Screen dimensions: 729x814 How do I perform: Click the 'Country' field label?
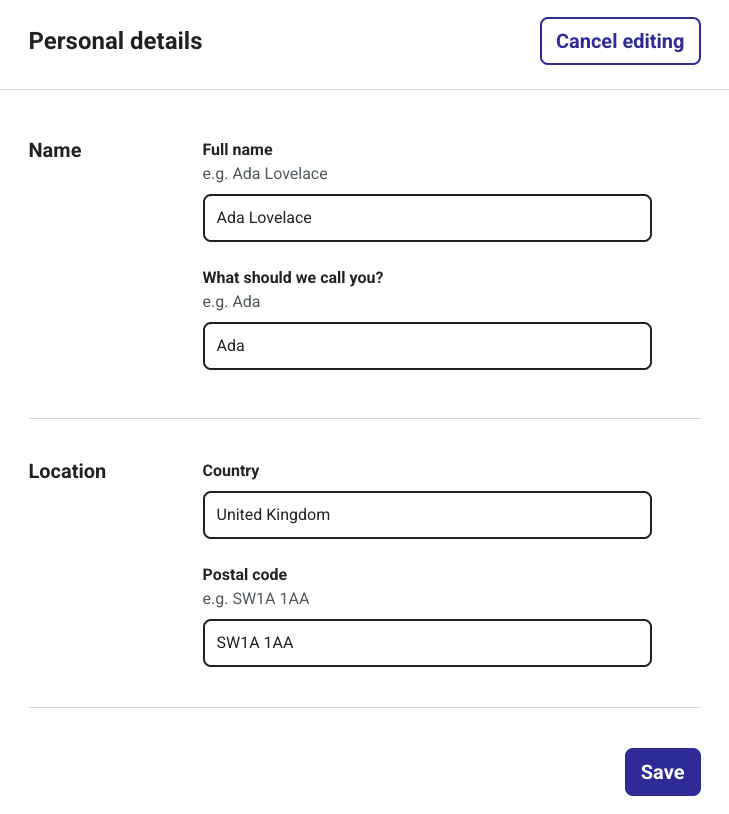231,471
